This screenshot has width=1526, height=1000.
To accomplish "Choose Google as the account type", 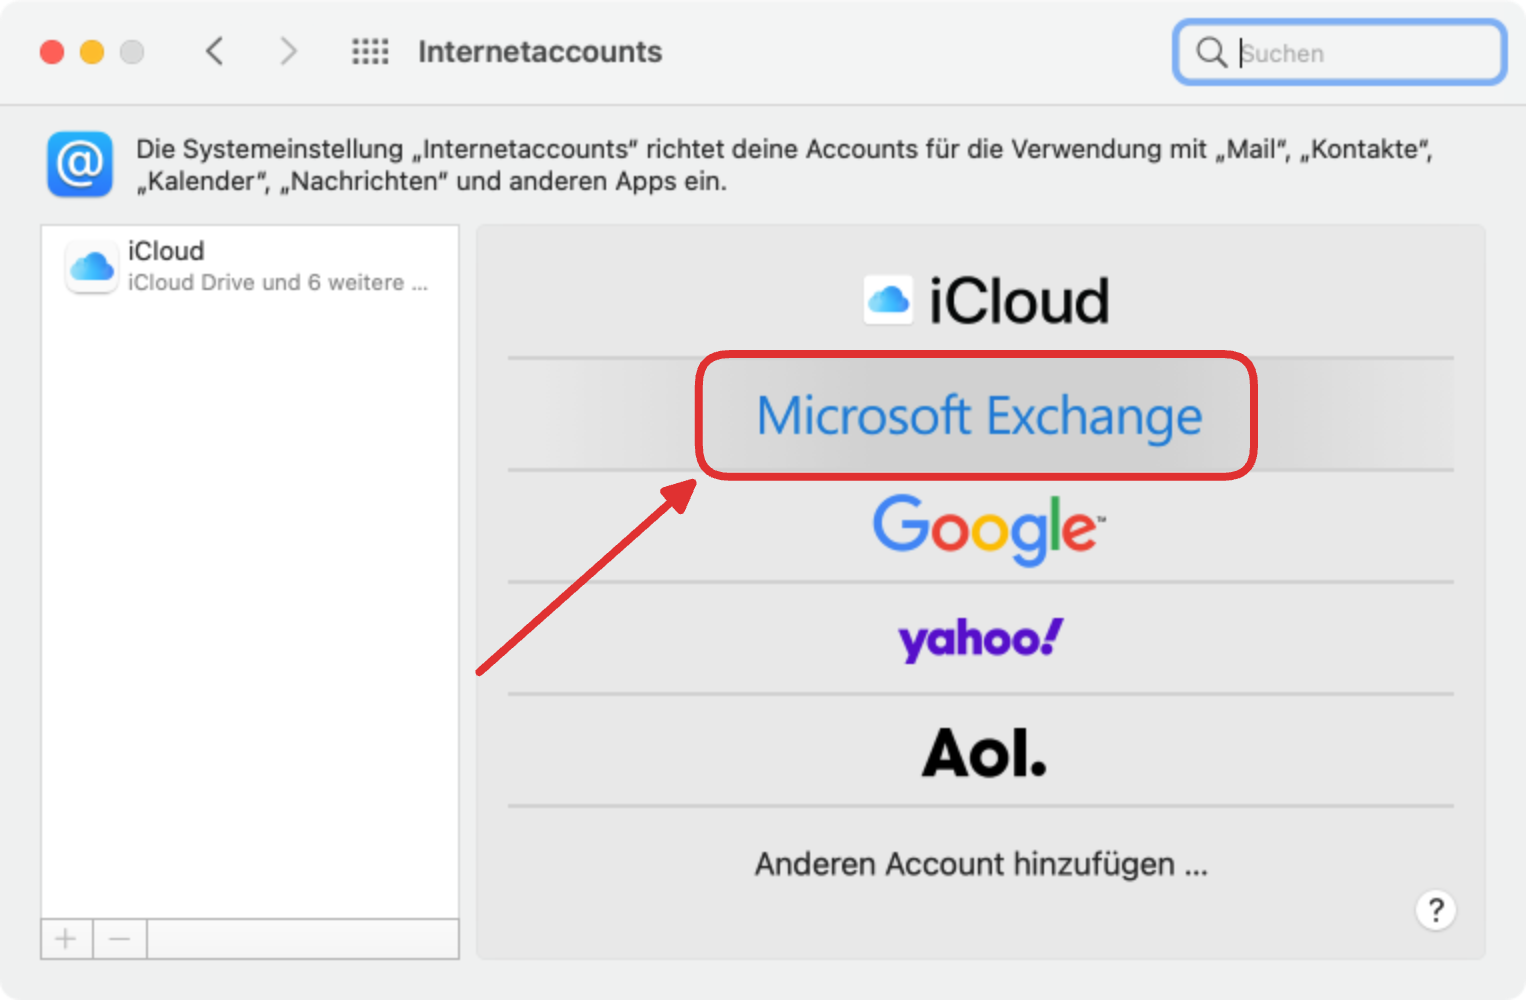I will (x=988, y=527).
